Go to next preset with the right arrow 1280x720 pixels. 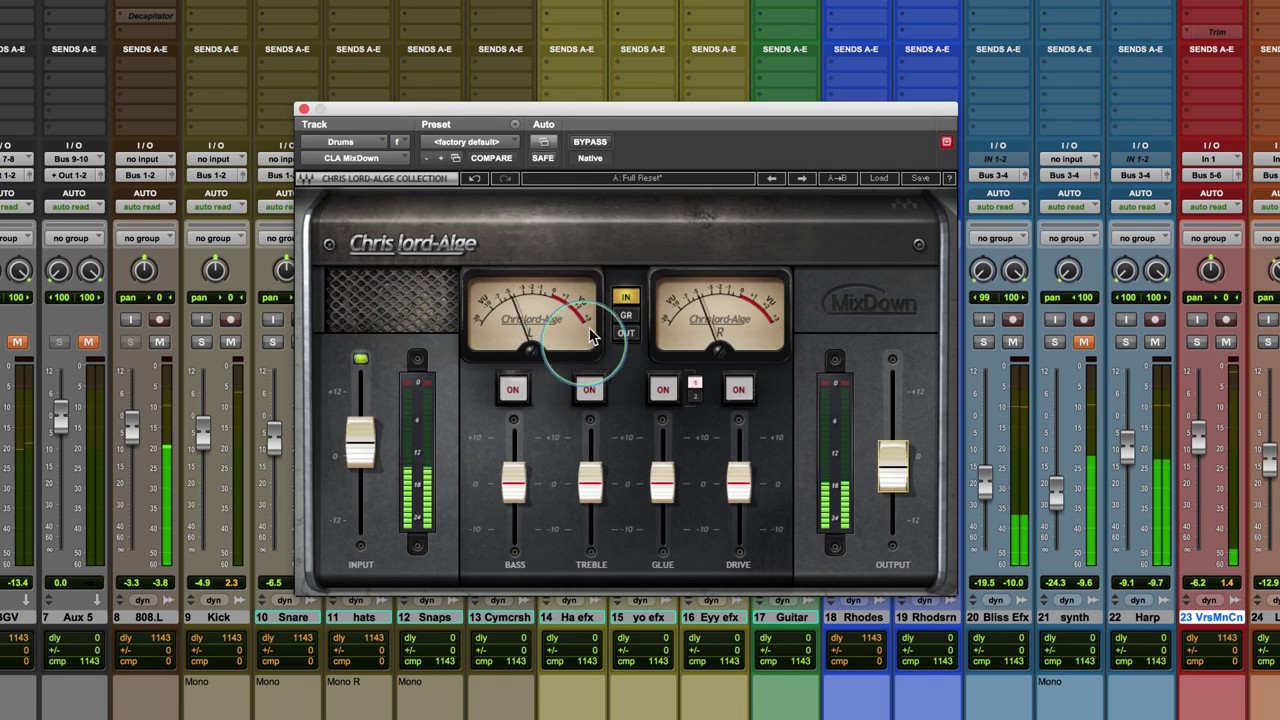pyautogui.click(x=801, y=178)
